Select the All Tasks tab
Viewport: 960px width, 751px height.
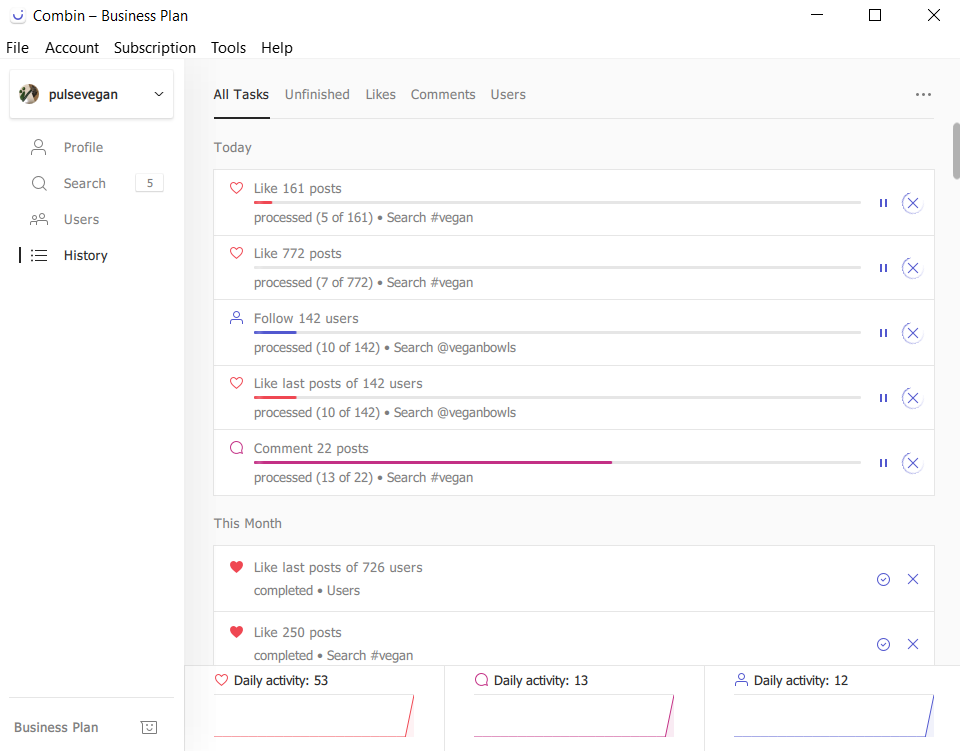pyautogui.click(x=241, y=95)
